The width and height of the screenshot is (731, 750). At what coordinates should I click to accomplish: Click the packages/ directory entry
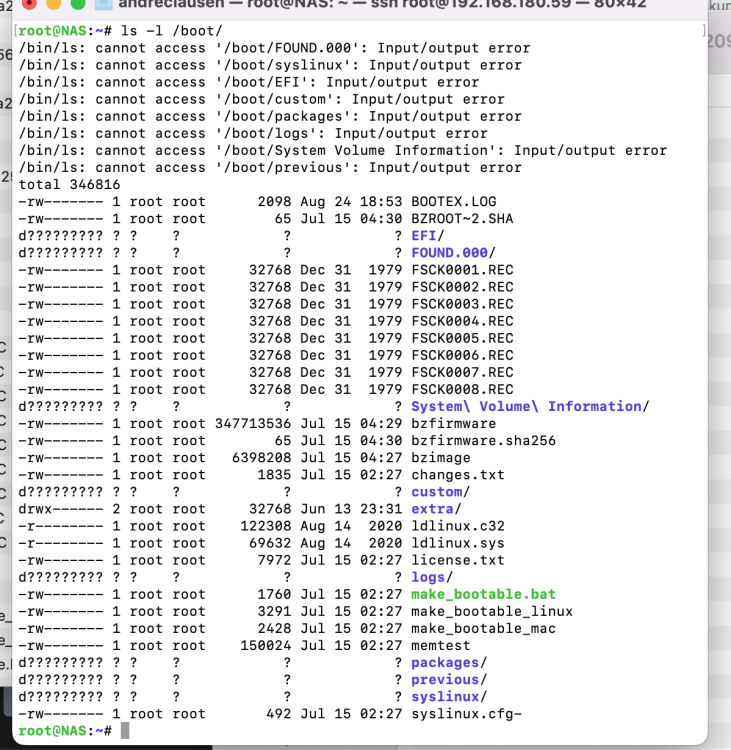tap(449, 663)
